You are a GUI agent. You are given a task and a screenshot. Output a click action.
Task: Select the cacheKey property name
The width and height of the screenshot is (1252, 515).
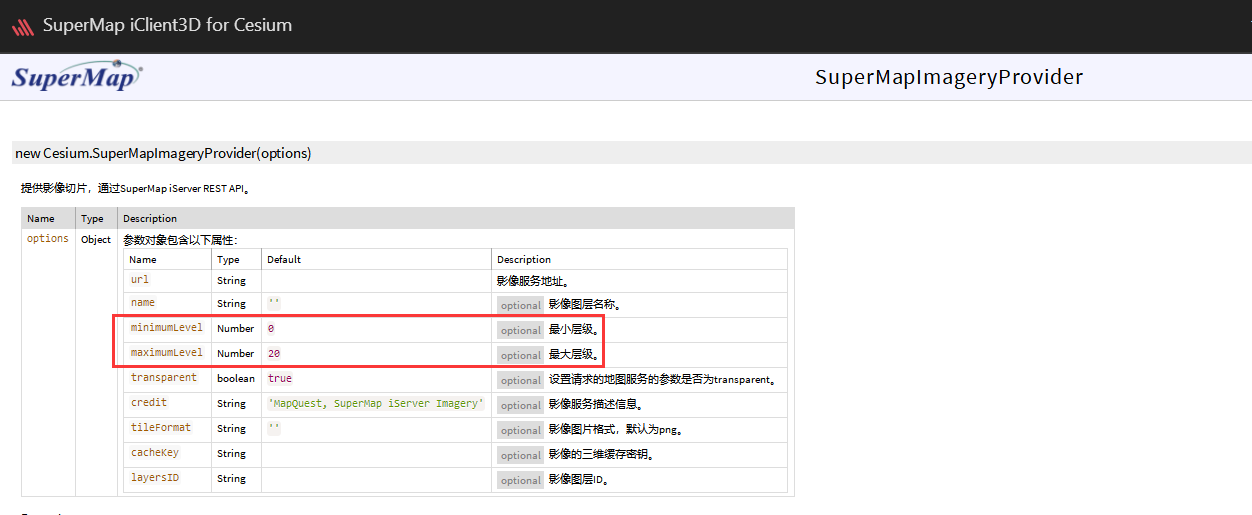pos(155,453)
